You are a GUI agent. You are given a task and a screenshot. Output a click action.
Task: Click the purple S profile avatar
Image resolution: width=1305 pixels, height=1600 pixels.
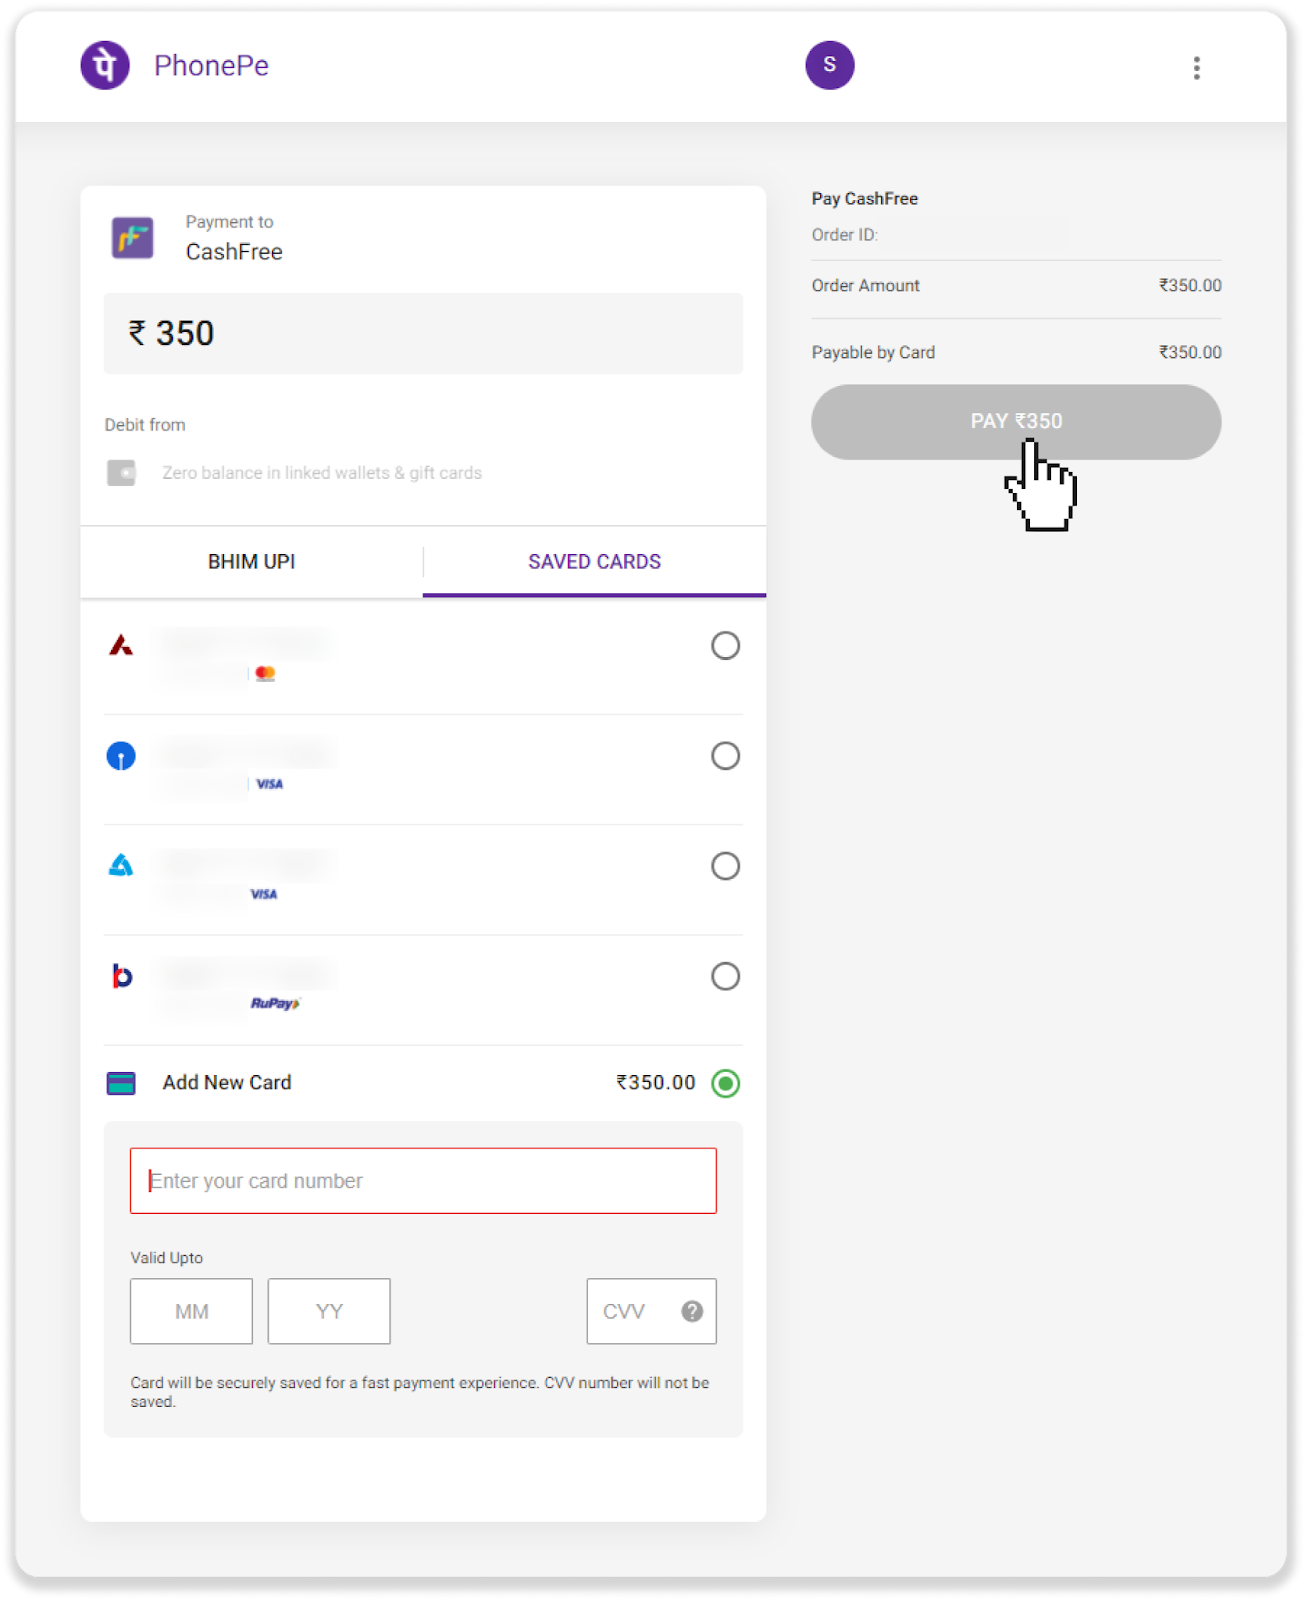(830, 66)
